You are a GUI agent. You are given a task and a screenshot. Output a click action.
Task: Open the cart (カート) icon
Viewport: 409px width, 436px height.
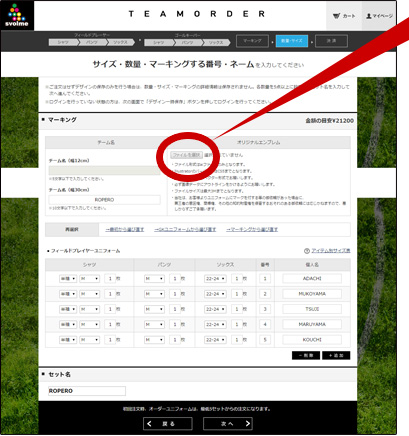coord(344,16)
